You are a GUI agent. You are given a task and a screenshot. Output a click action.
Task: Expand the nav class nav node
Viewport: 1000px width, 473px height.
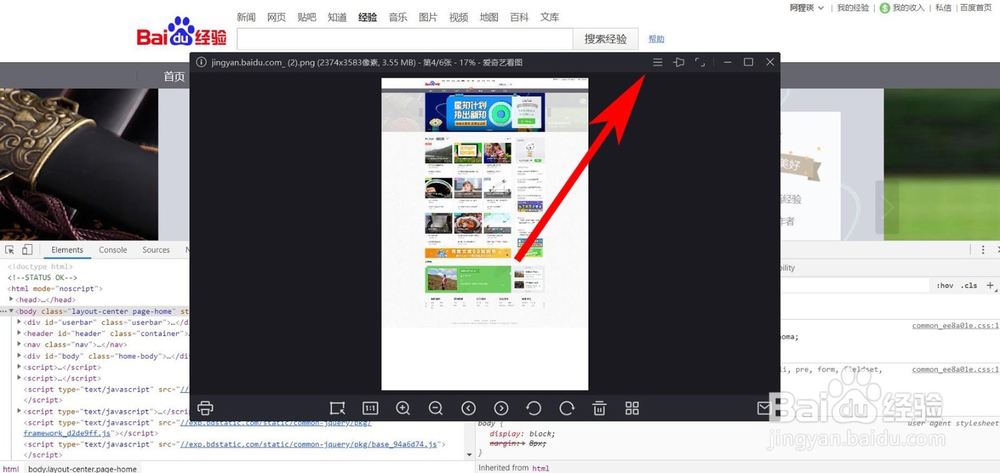[18, 345]
